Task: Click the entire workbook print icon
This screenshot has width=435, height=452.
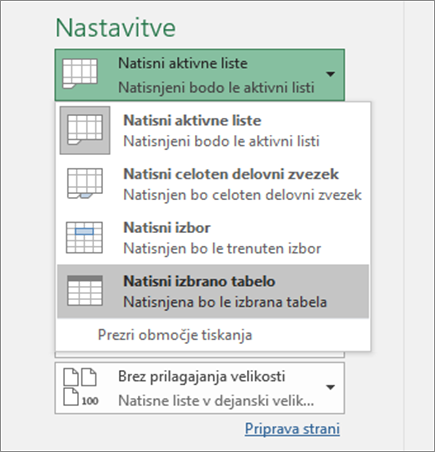Action: tap(85, 184)
